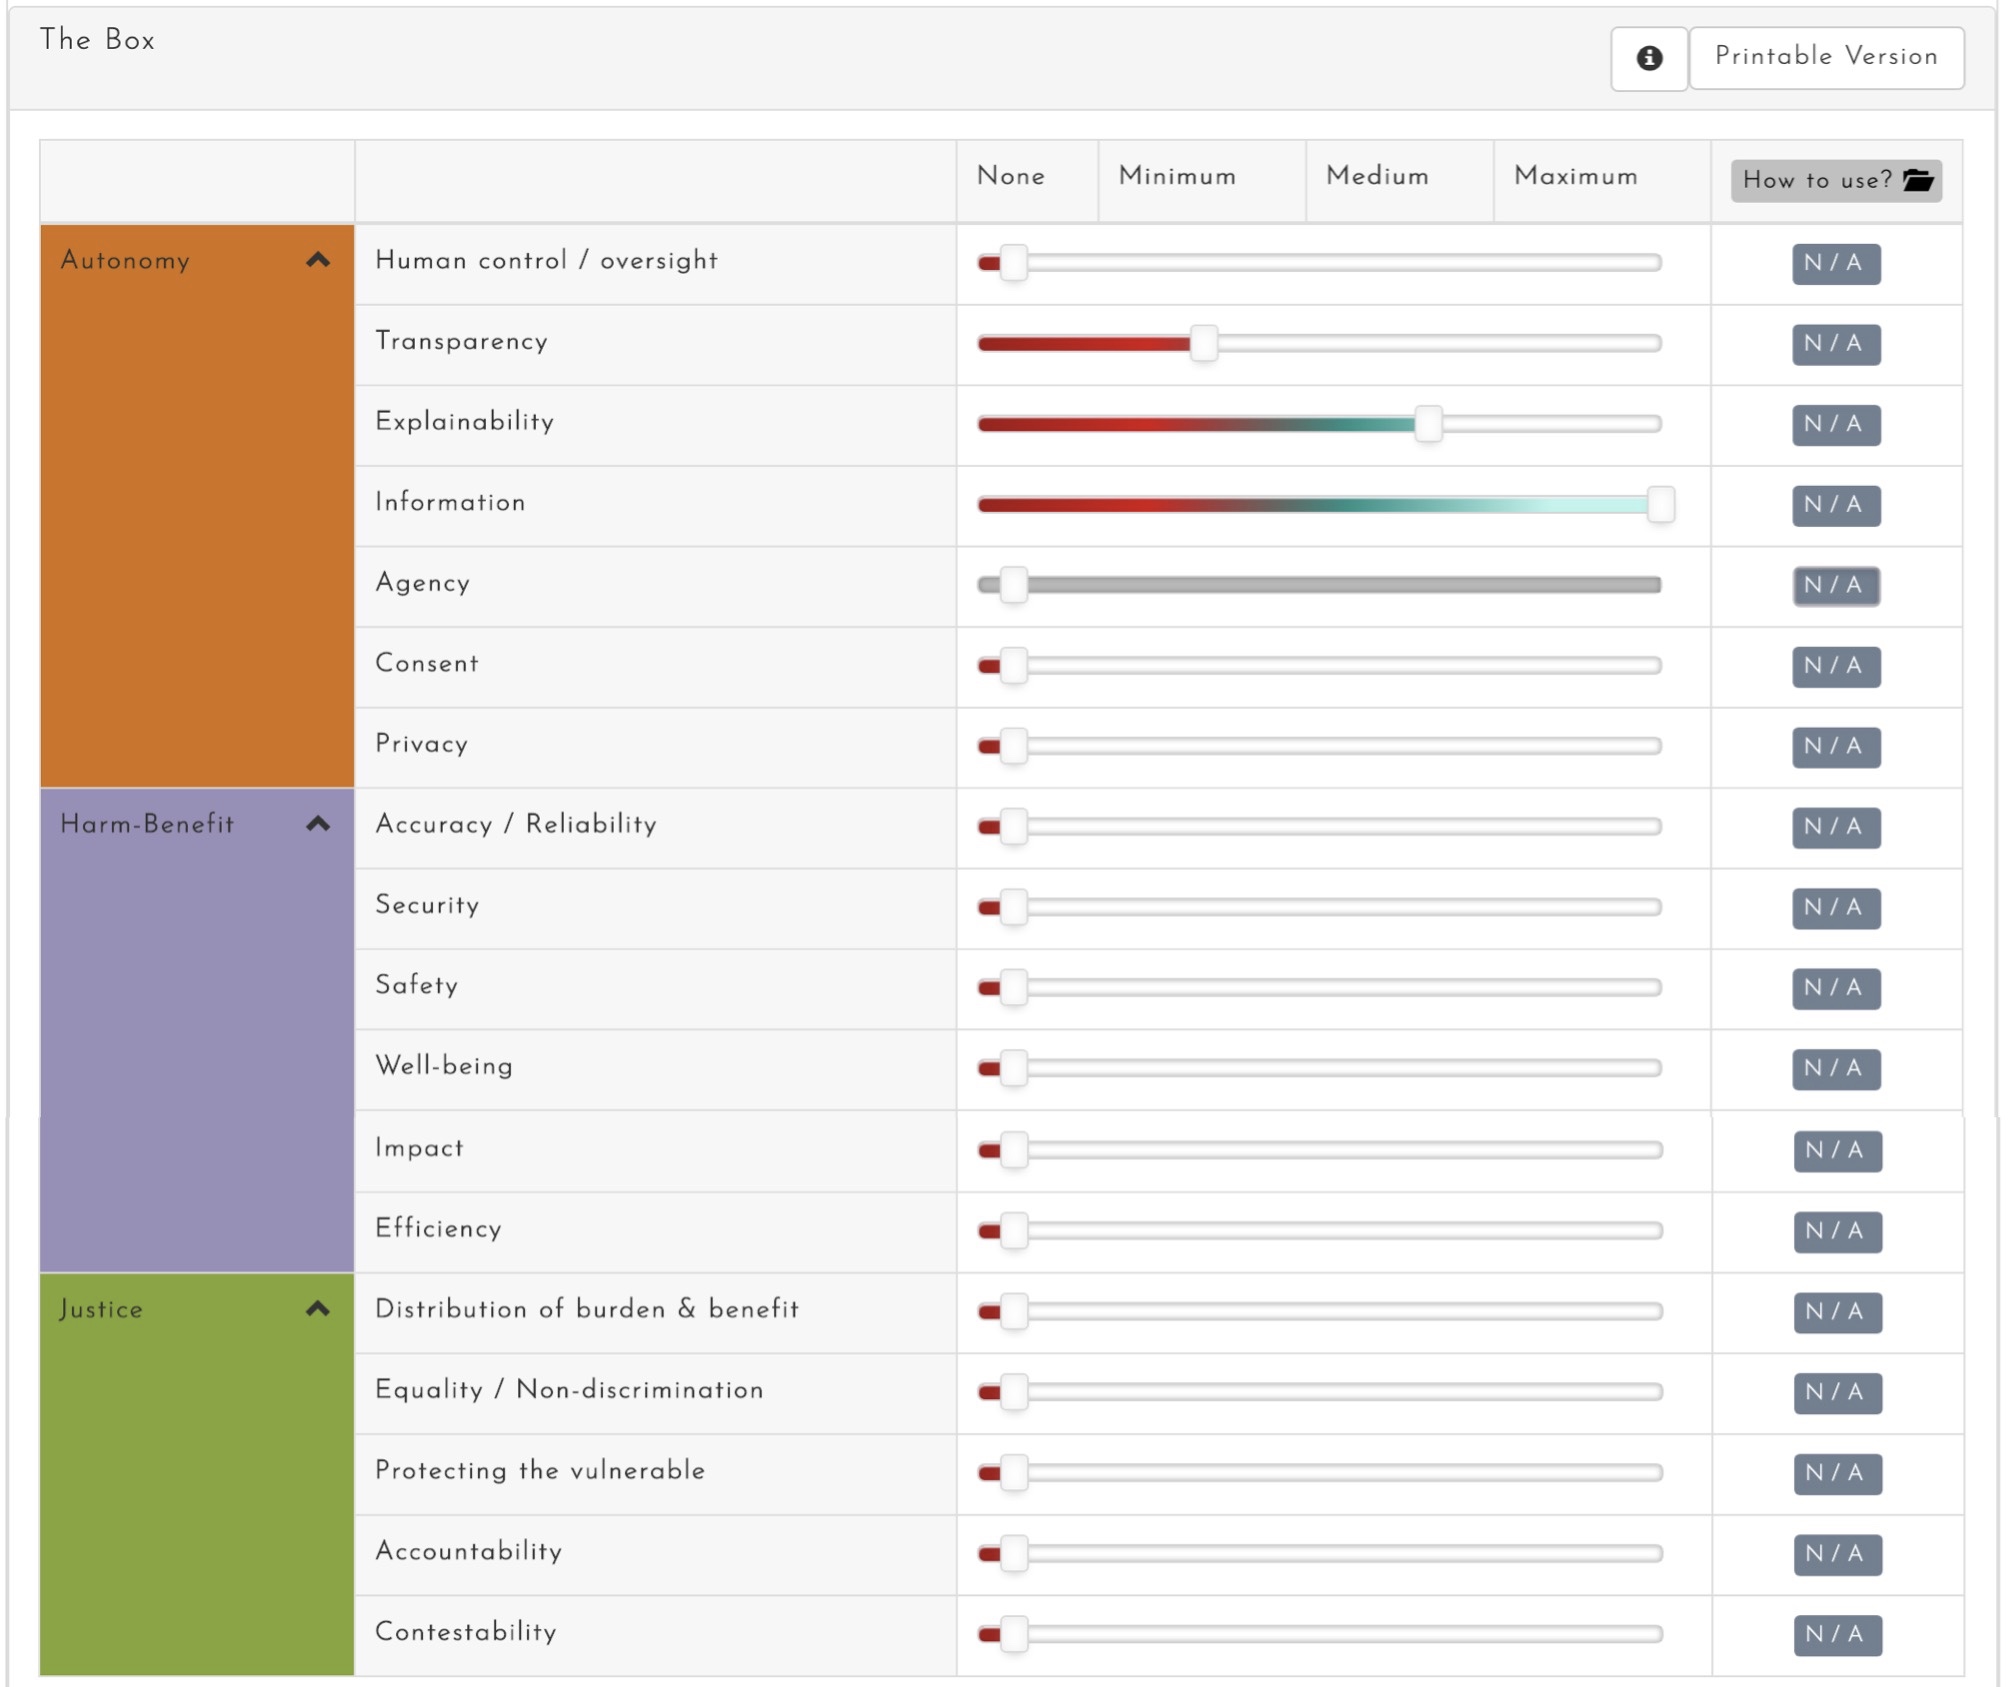
Task: Collapse the Autonomy section chevron
Action: pyautogui.click(x=318, y=260)
